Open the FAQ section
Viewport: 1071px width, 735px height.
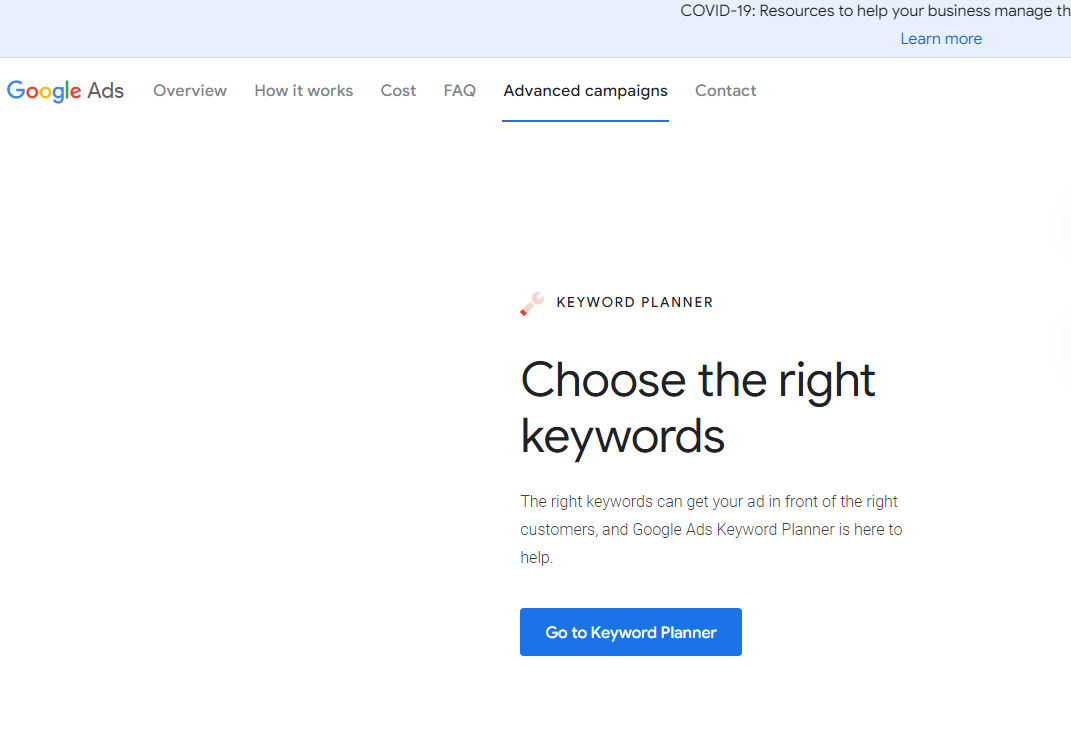(459, 90)
